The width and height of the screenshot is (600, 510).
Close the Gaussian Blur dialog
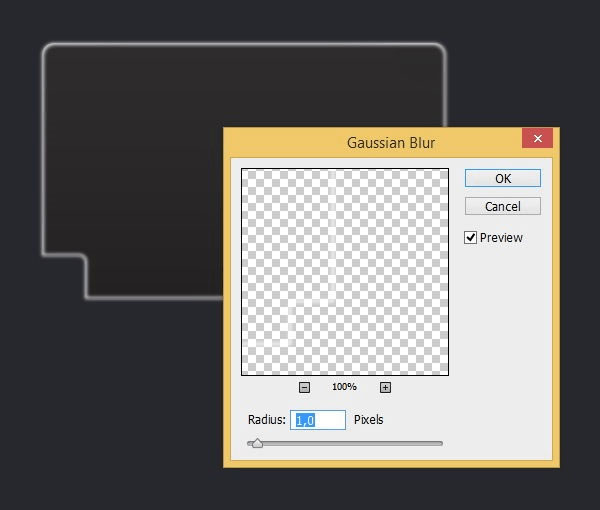[x=538, y=139]
